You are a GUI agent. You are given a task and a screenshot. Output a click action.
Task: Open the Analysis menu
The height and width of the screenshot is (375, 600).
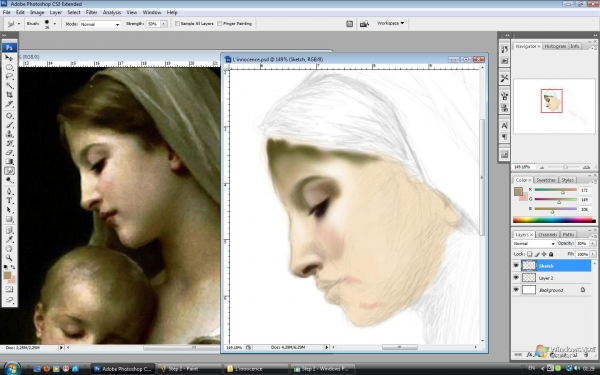pos(112,12)
